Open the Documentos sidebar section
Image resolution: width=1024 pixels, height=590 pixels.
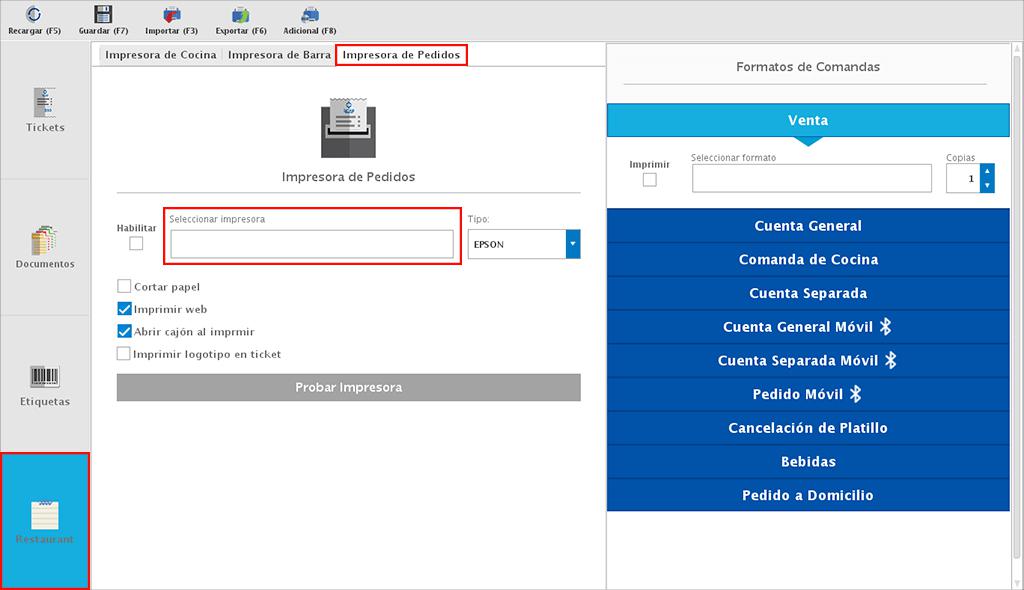[x=45, y=247]
